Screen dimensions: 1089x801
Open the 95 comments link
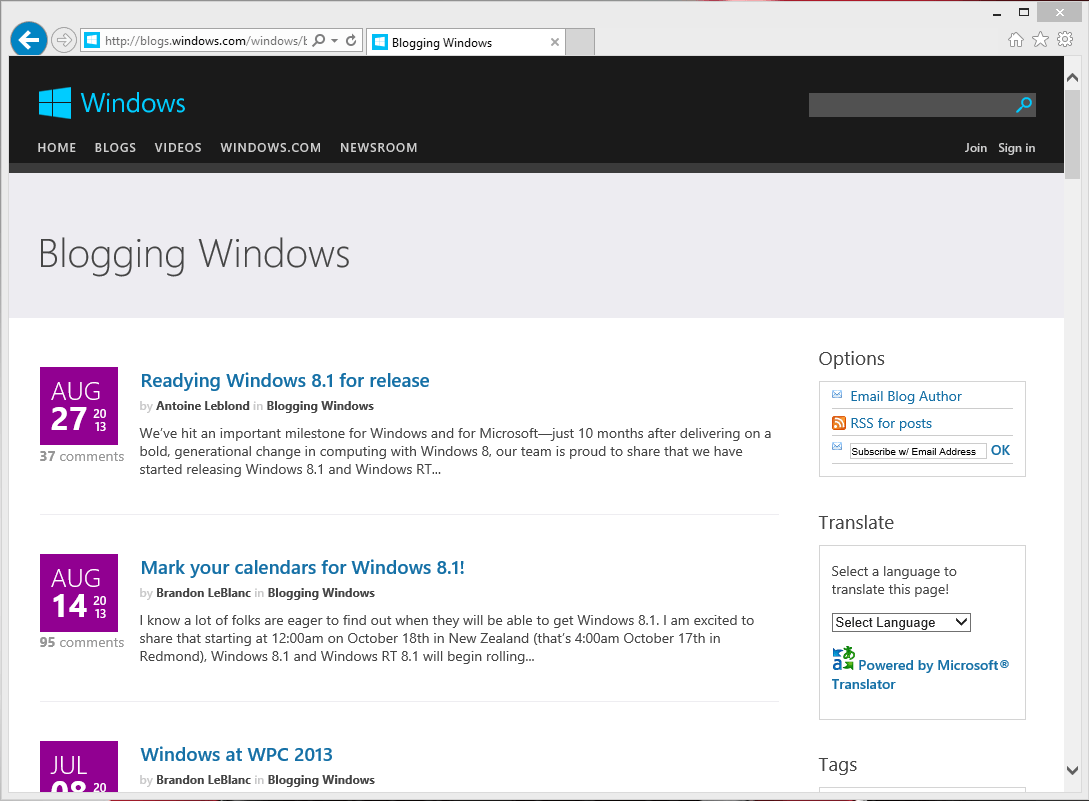click(x=82, y=643)
